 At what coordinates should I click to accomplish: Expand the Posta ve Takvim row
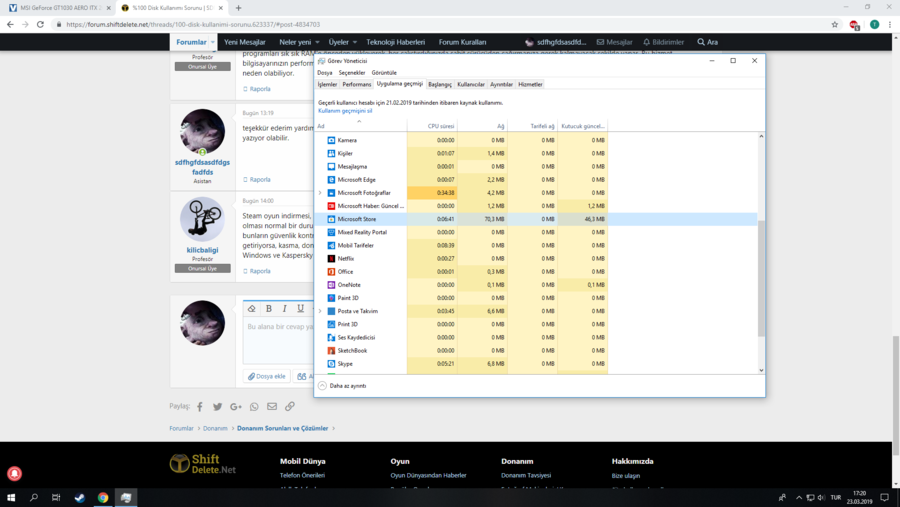click(320, 311)
